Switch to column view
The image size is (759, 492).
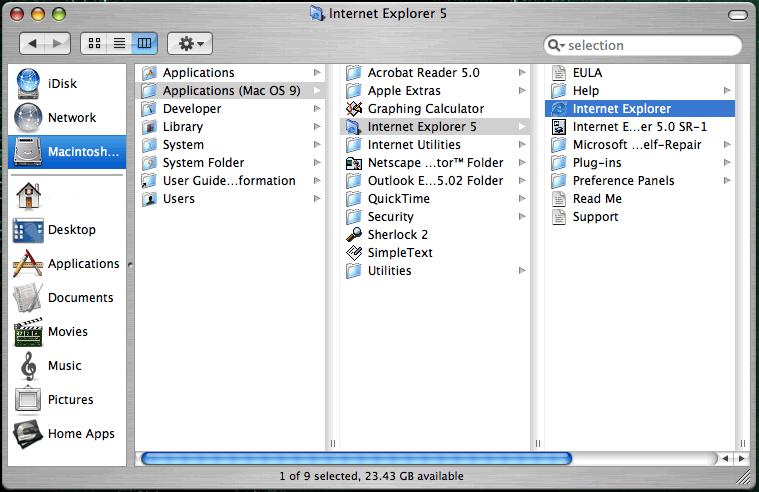pyautogui.click(x=145, y=44)
